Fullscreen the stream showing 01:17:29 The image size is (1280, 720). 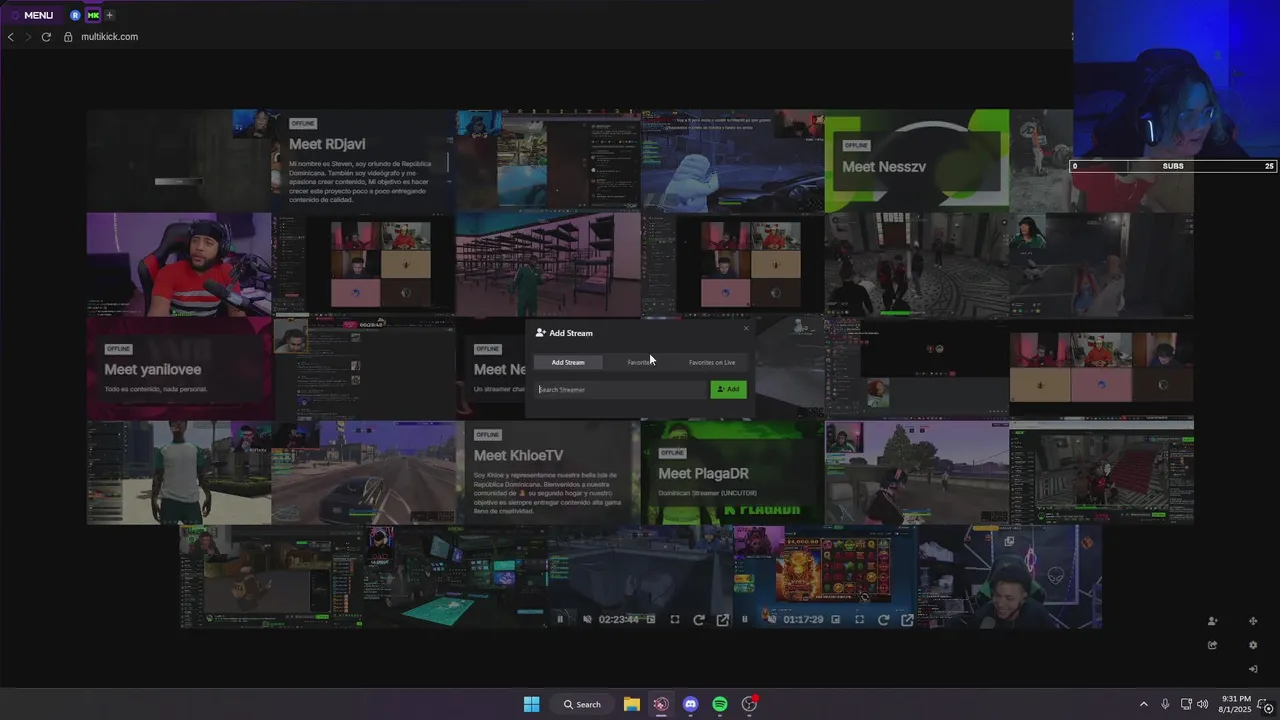pyautogui.click(x=860, y=620)
